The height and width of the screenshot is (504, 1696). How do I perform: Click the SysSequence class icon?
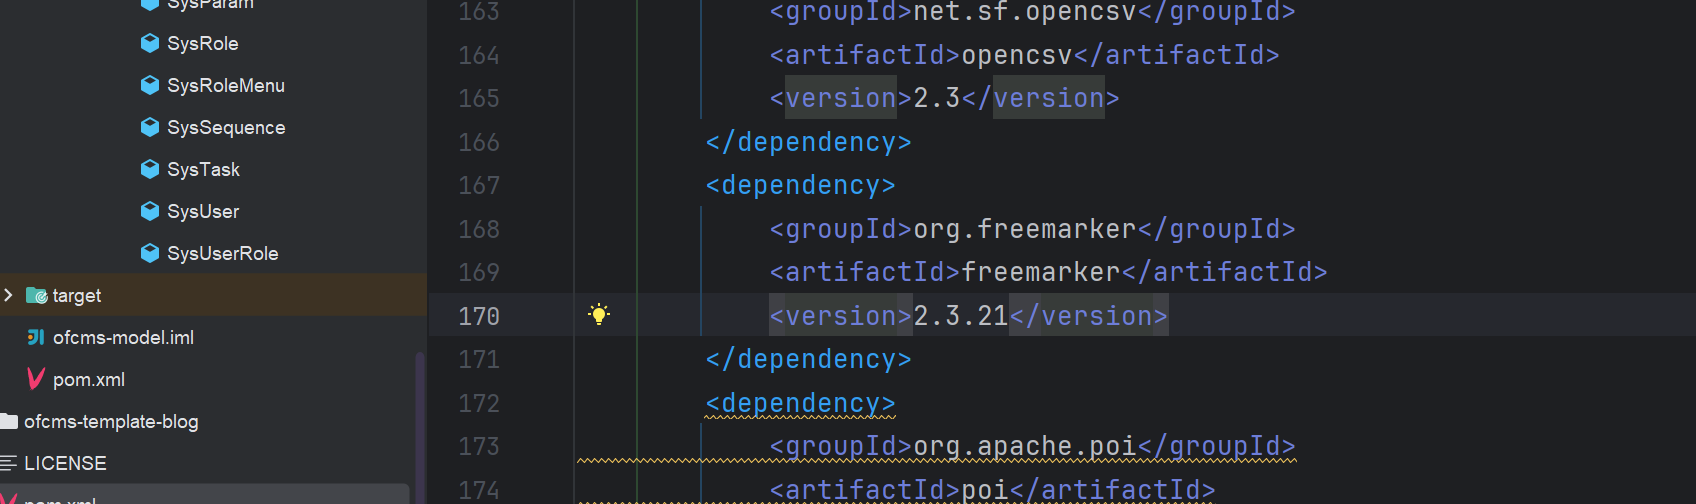[x=150, y=127]
